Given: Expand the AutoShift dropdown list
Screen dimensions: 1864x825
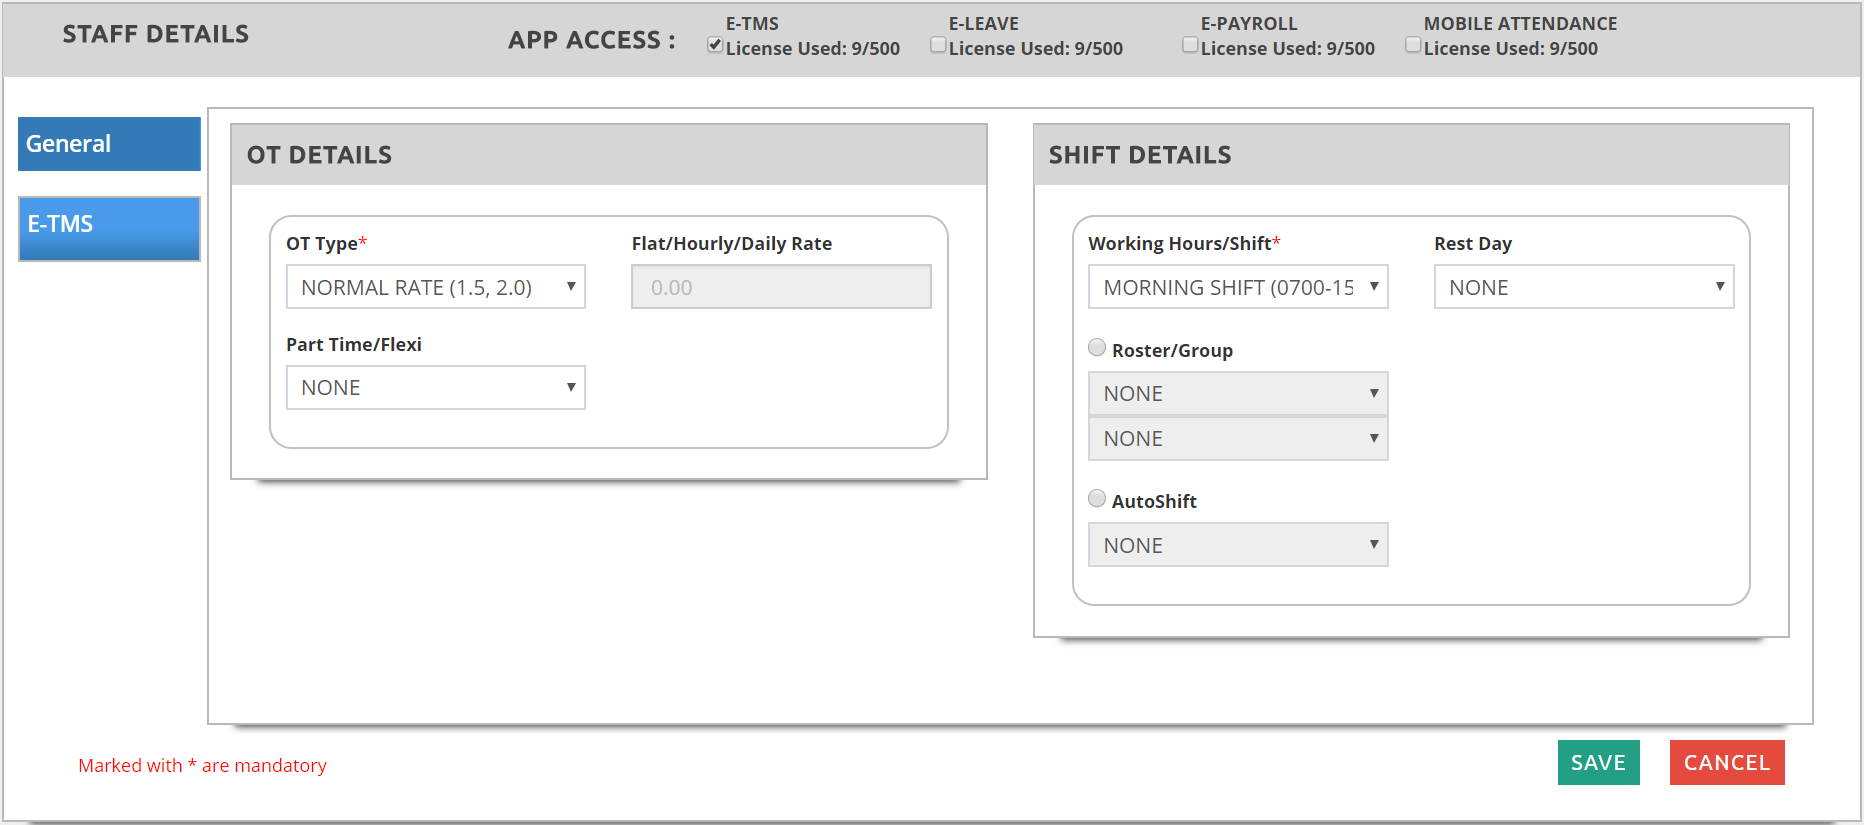Looking at the screenshot, I should (x=1238, y=545).
